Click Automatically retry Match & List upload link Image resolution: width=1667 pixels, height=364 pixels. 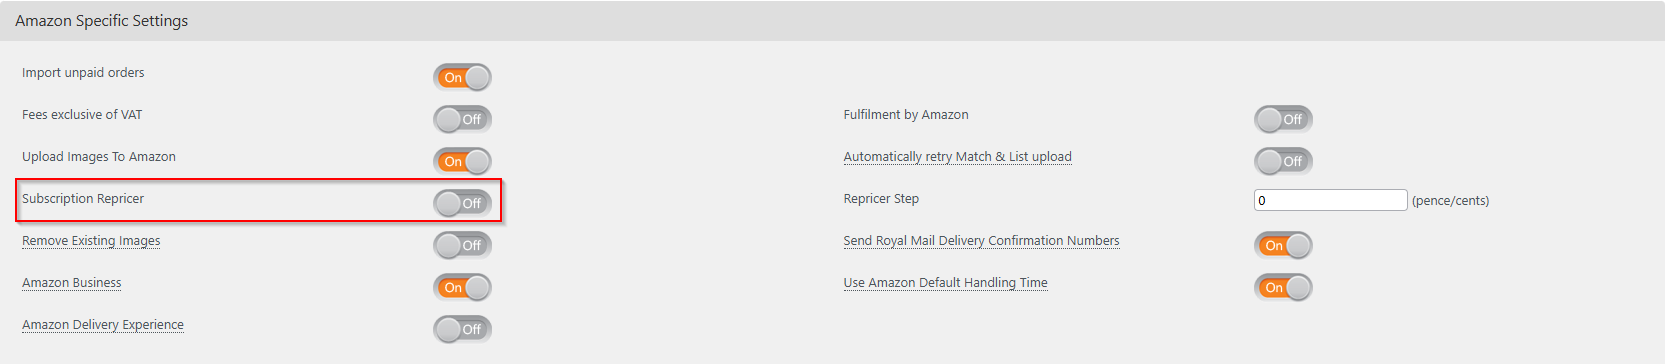click(x=957, y=157)
